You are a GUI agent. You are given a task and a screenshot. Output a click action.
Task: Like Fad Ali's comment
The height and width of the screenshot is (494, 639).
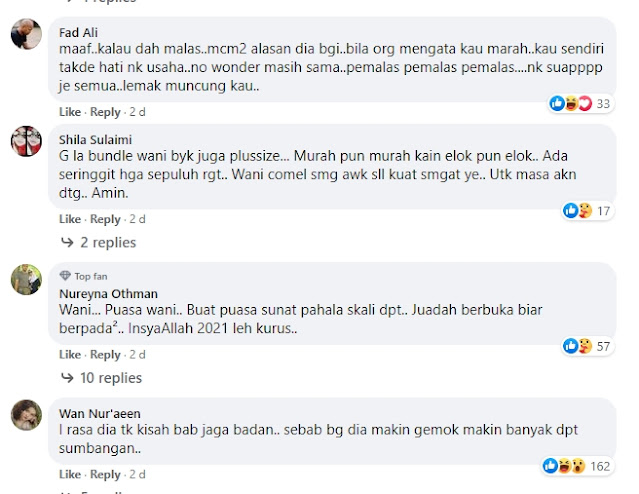point(70,112)
